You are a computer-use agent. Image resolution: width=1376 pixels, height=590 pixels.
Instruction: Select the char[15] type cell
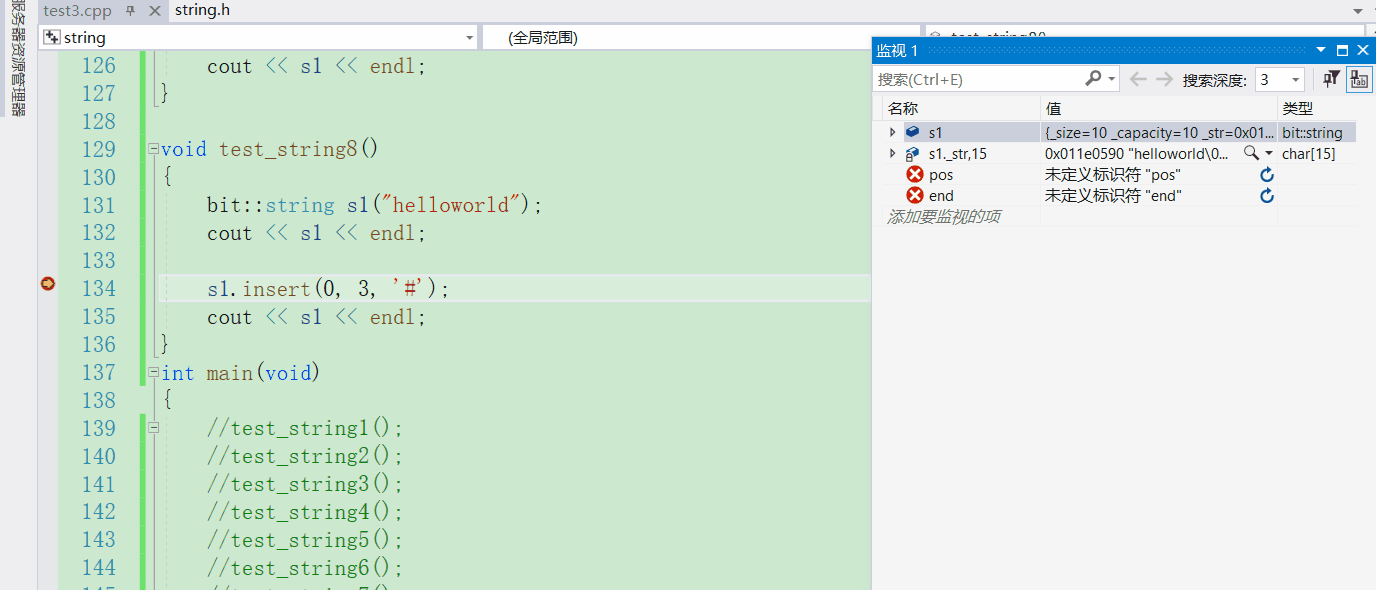pos(1308,154)
